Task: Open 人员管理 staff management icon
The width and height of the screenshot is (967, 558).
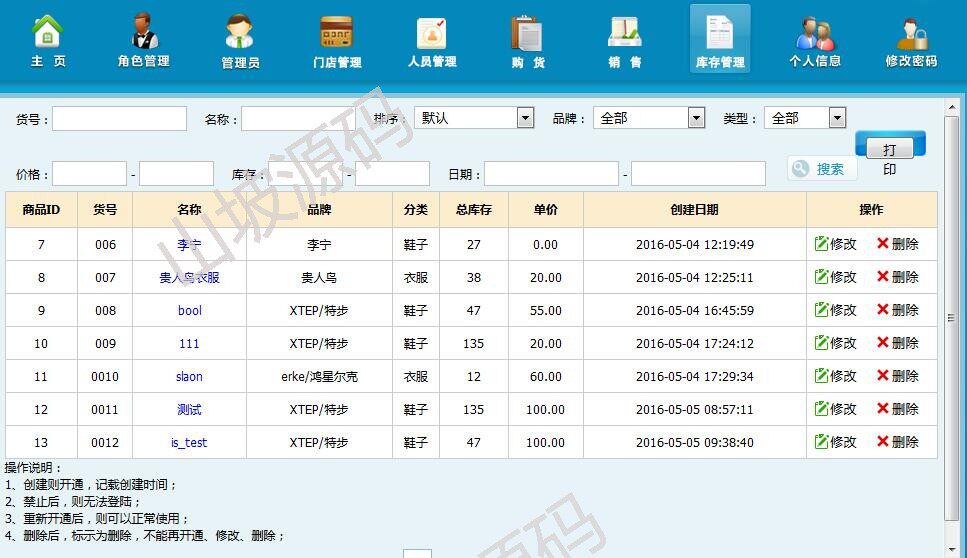Action: (x=432, y=41)
